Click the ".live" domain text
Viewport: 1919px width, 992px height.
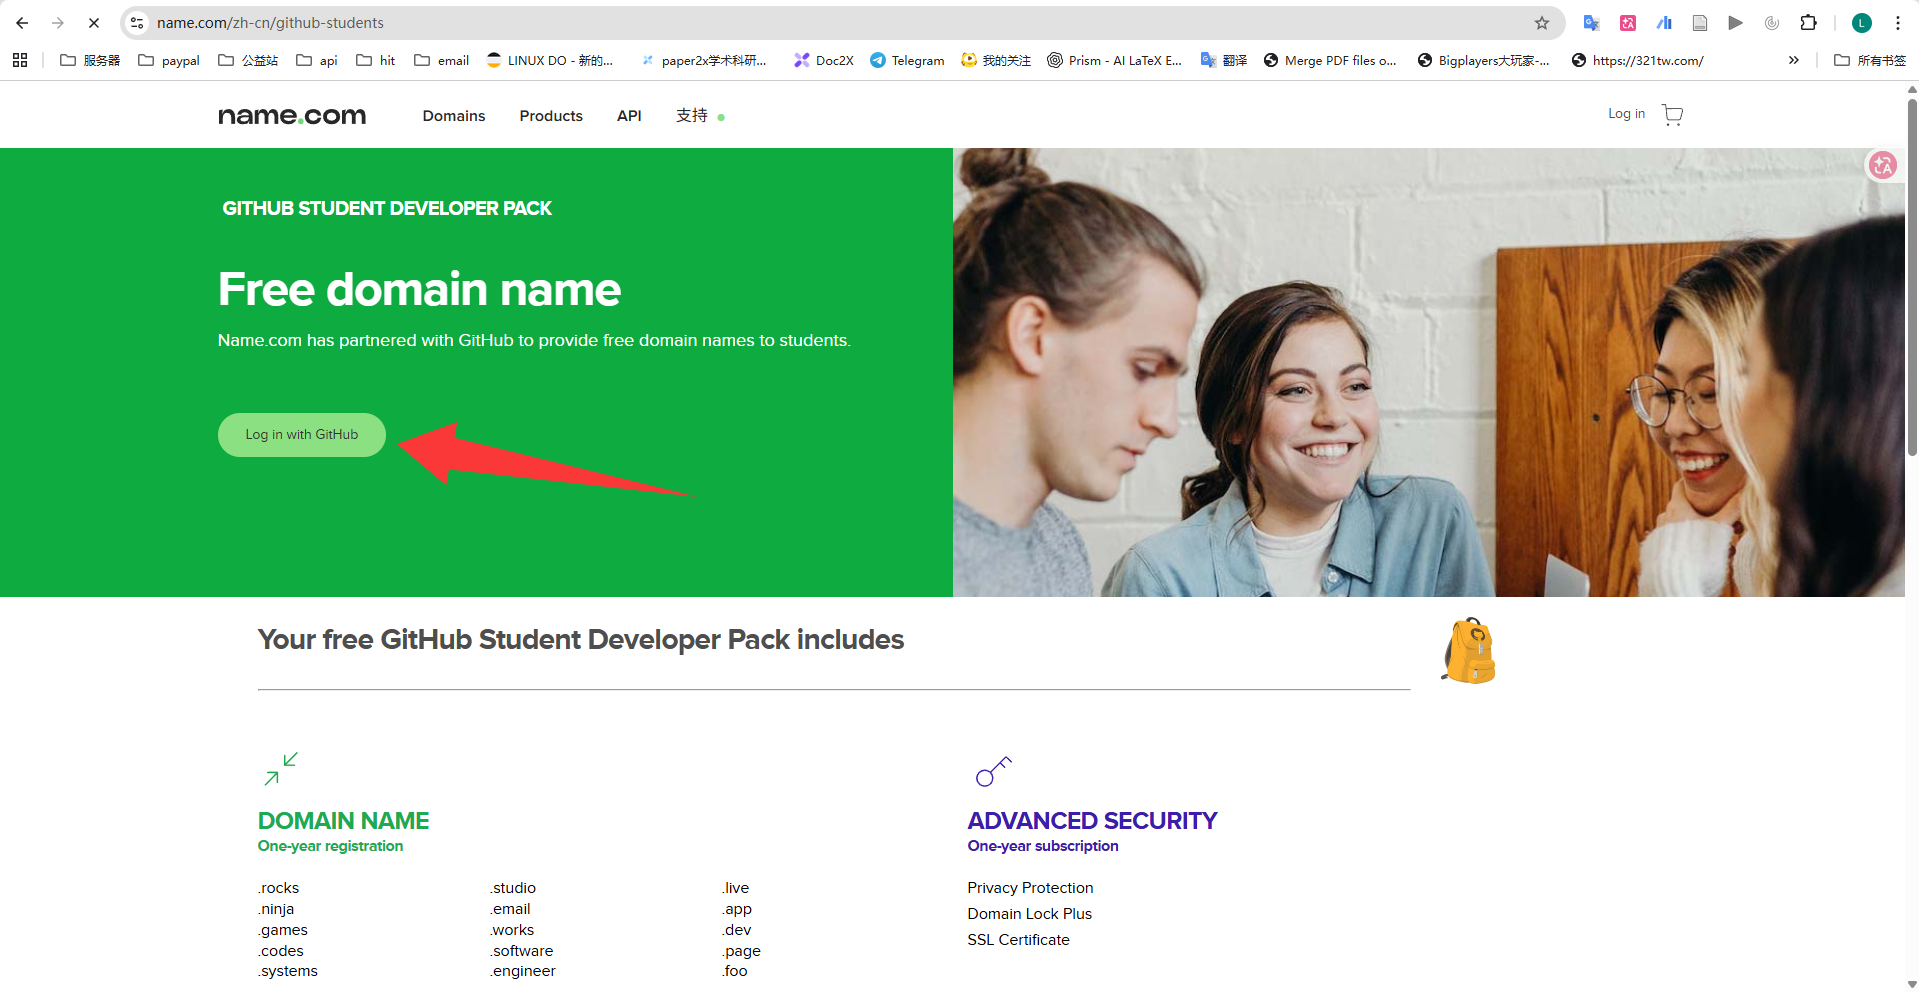pyautogui.click(x=736, y=888)
